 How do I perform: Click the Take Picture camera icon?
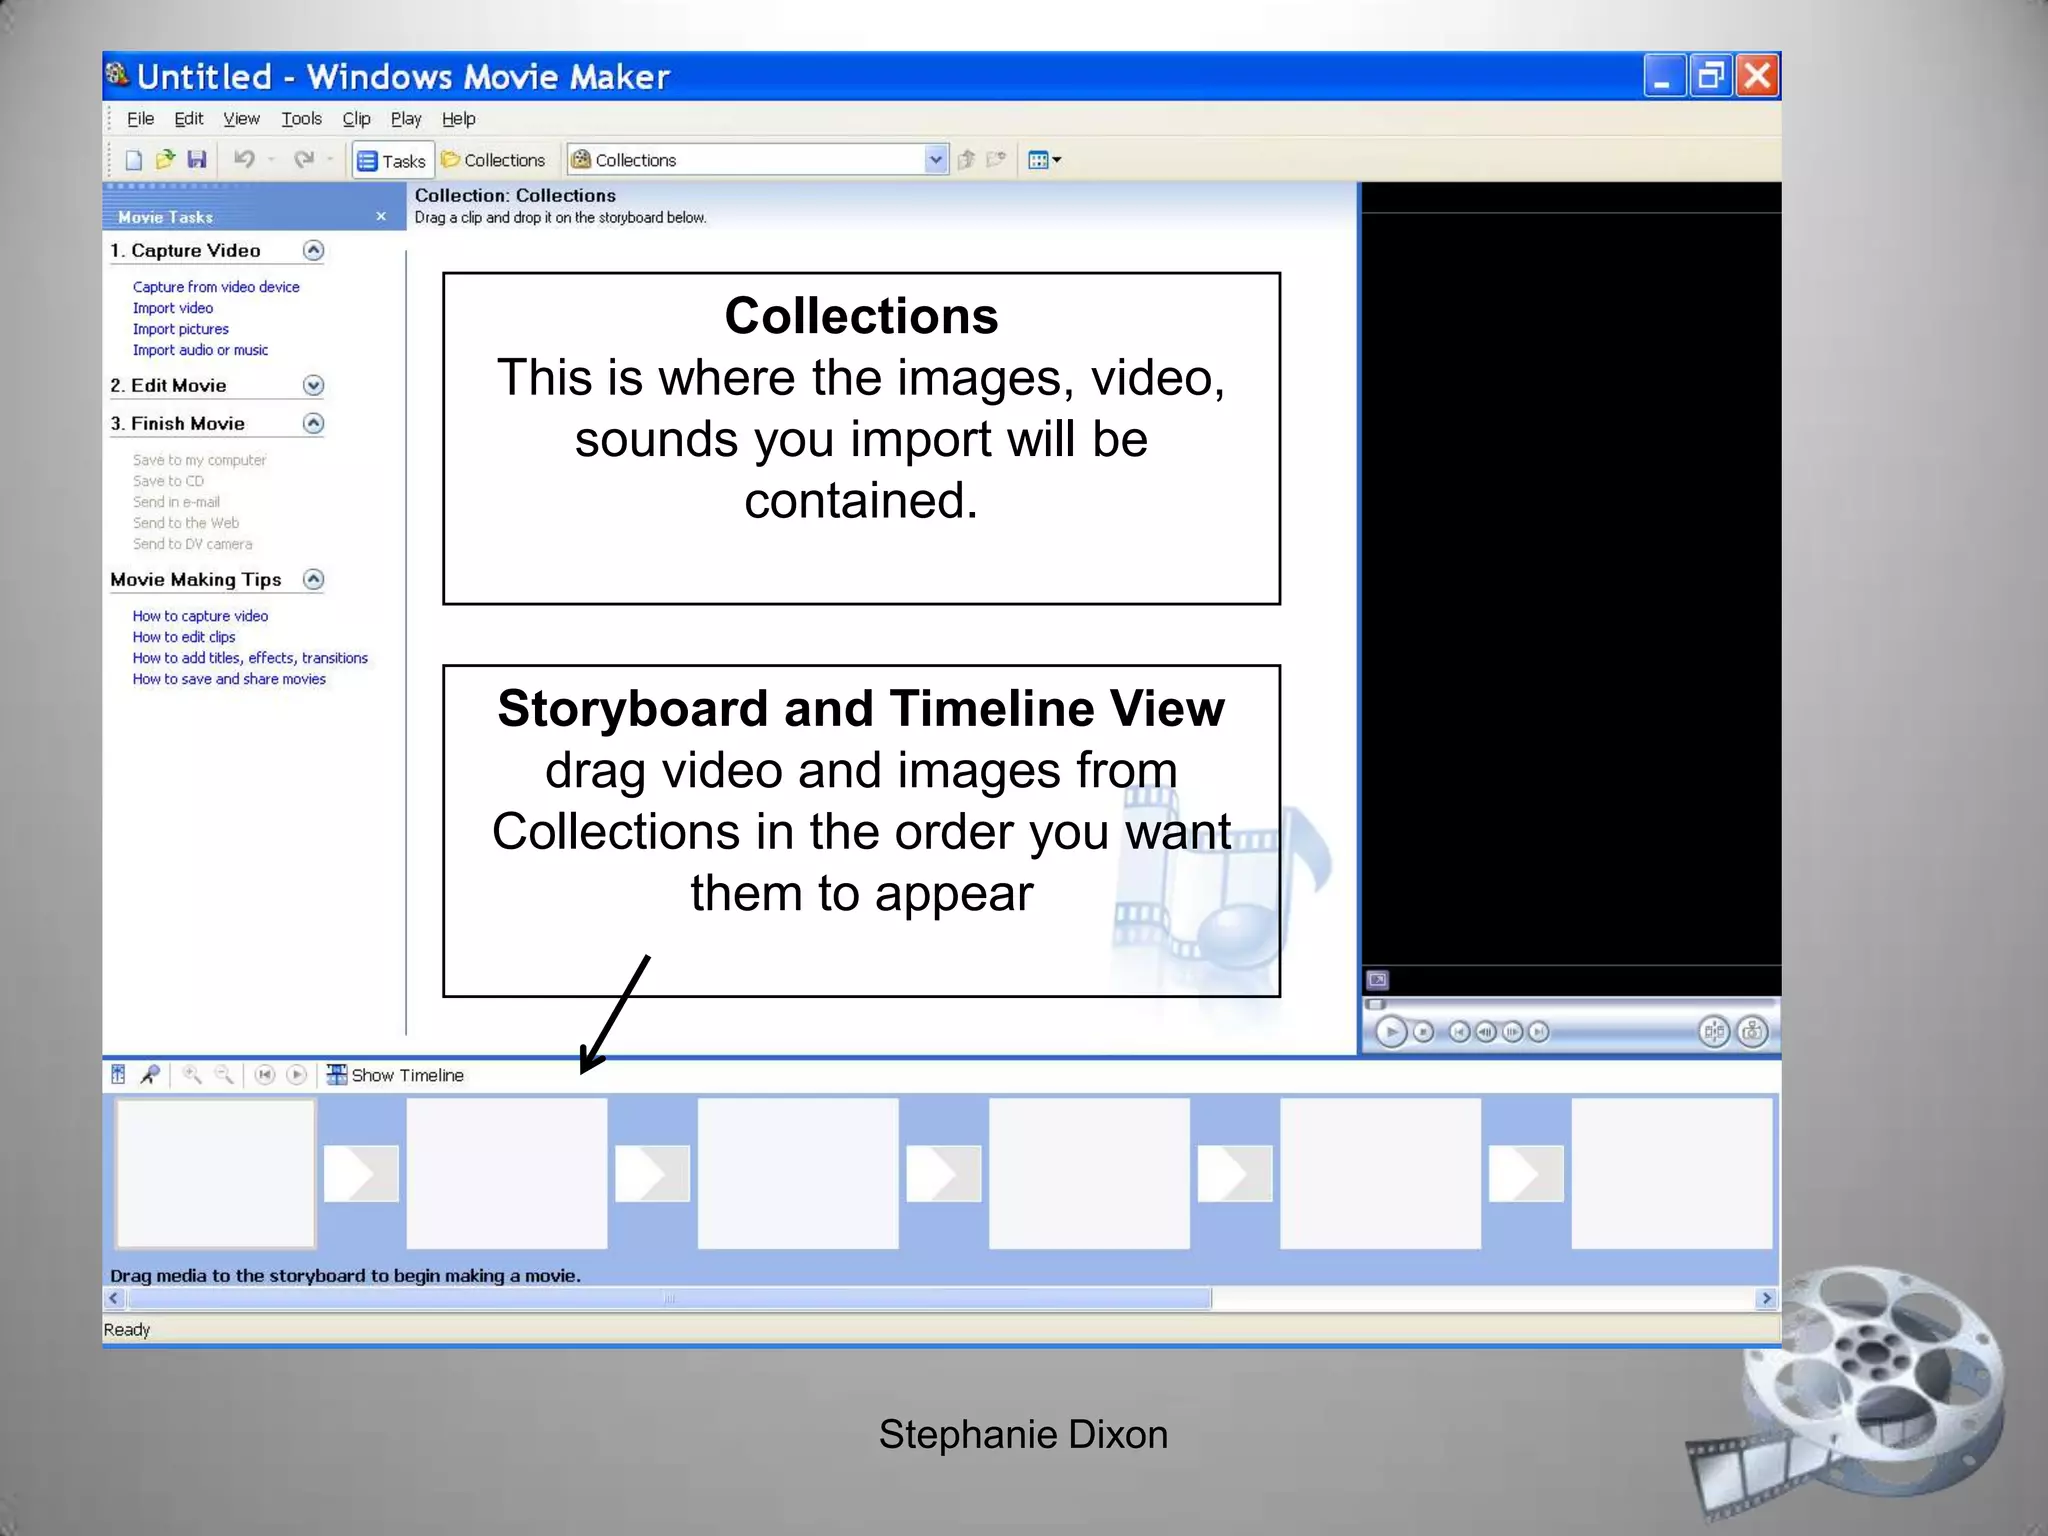tap(1752, 1031)
